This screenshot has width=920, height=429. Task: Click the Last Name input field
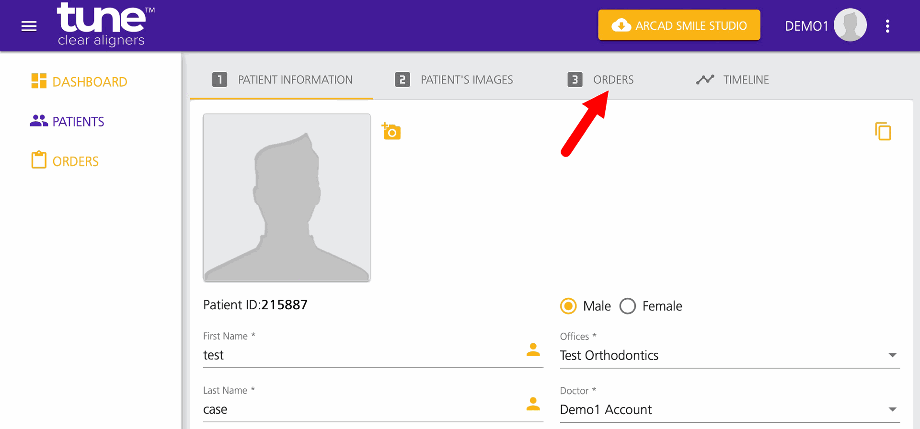click(373, 409)
